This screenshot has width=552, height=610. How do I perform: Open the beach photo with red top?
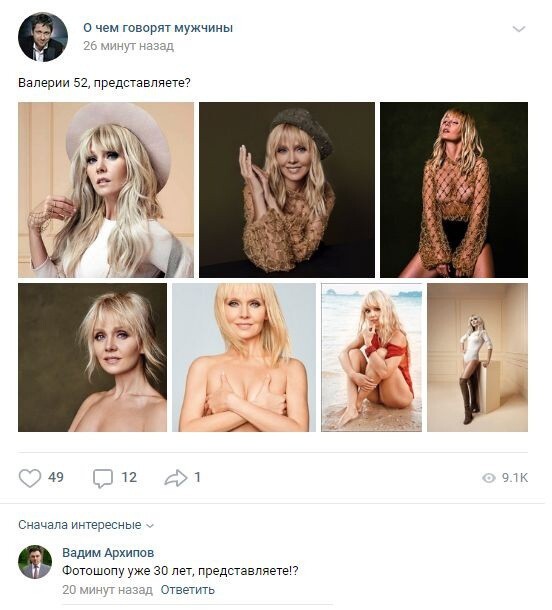click(372, 357)
